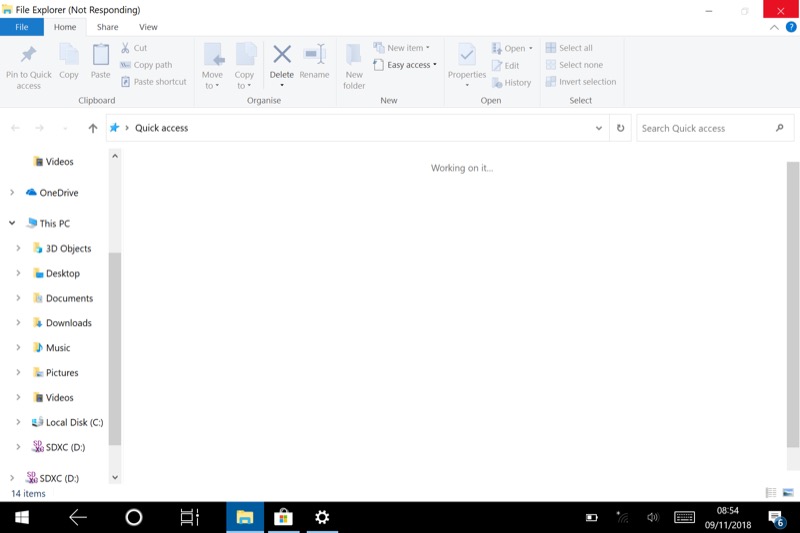The height and width of the screenshot is (533, 800).
Task: Open Settings gear on taskbar
Action: click(322, 517)
